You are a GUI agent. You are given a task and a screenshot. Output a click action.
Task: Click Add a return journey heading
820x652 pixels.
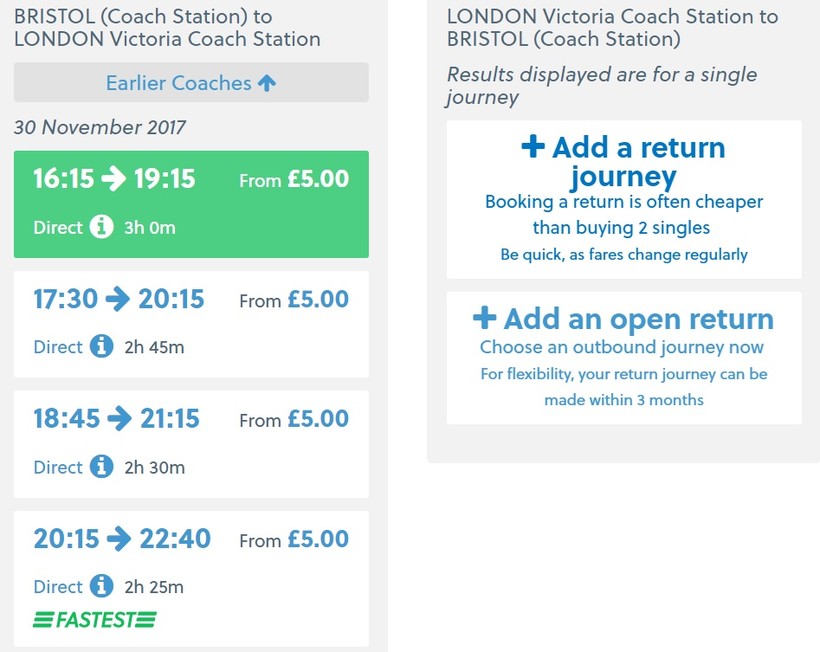click(x=638, y=162)
